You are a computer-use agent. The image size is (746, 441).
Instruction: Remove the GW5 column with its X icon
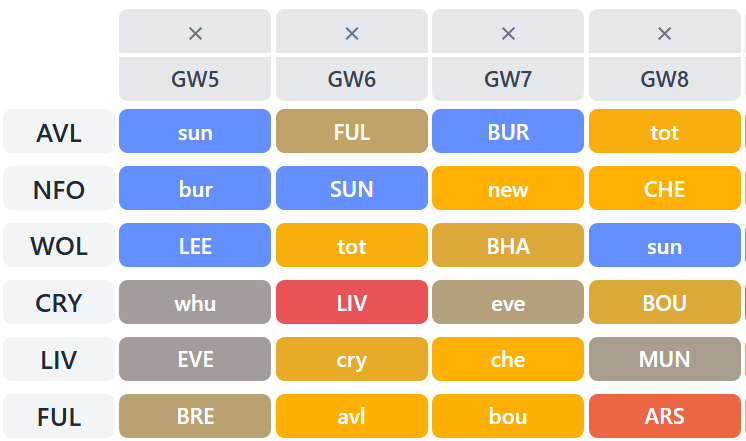point(195,33)
